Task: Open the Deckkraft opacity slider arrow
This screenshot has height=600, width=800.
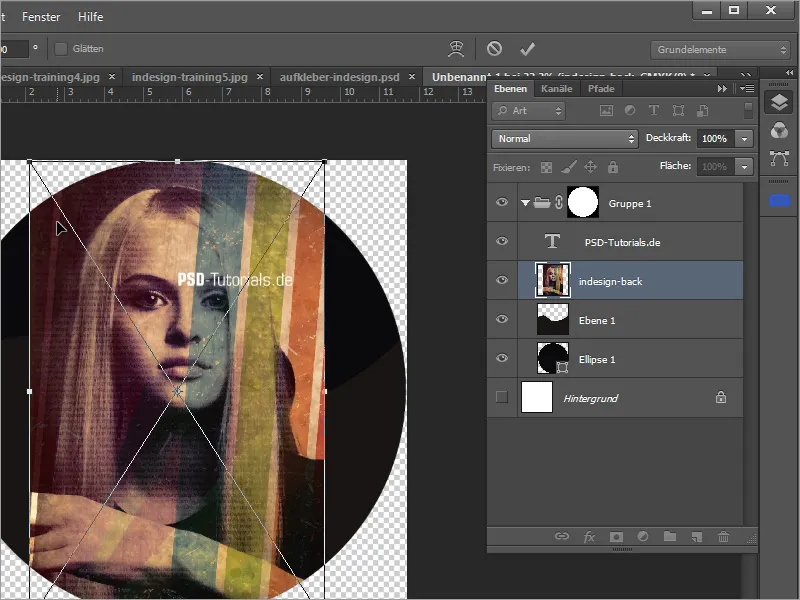Action: pyautogui.click(x=744, y=139)
